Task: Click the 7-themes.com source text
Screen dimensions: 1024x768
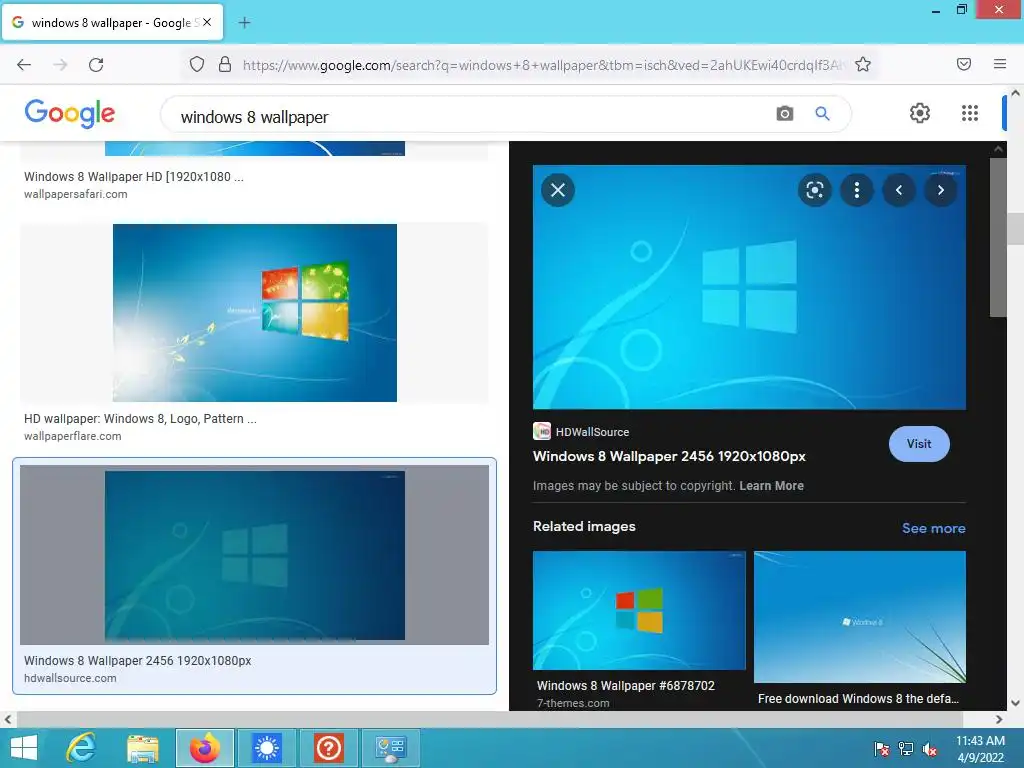Action: 573,703
